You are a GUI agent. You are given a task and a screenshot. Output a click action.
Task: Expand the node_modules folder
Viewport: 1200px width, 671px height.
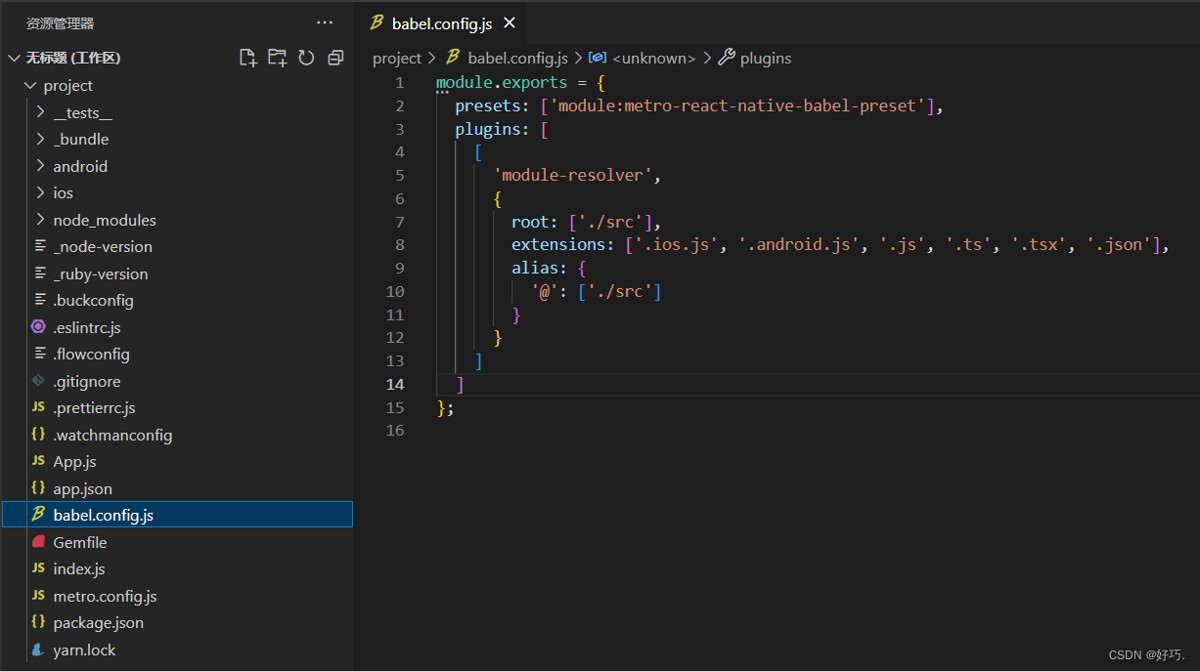(x=104, y=220)
